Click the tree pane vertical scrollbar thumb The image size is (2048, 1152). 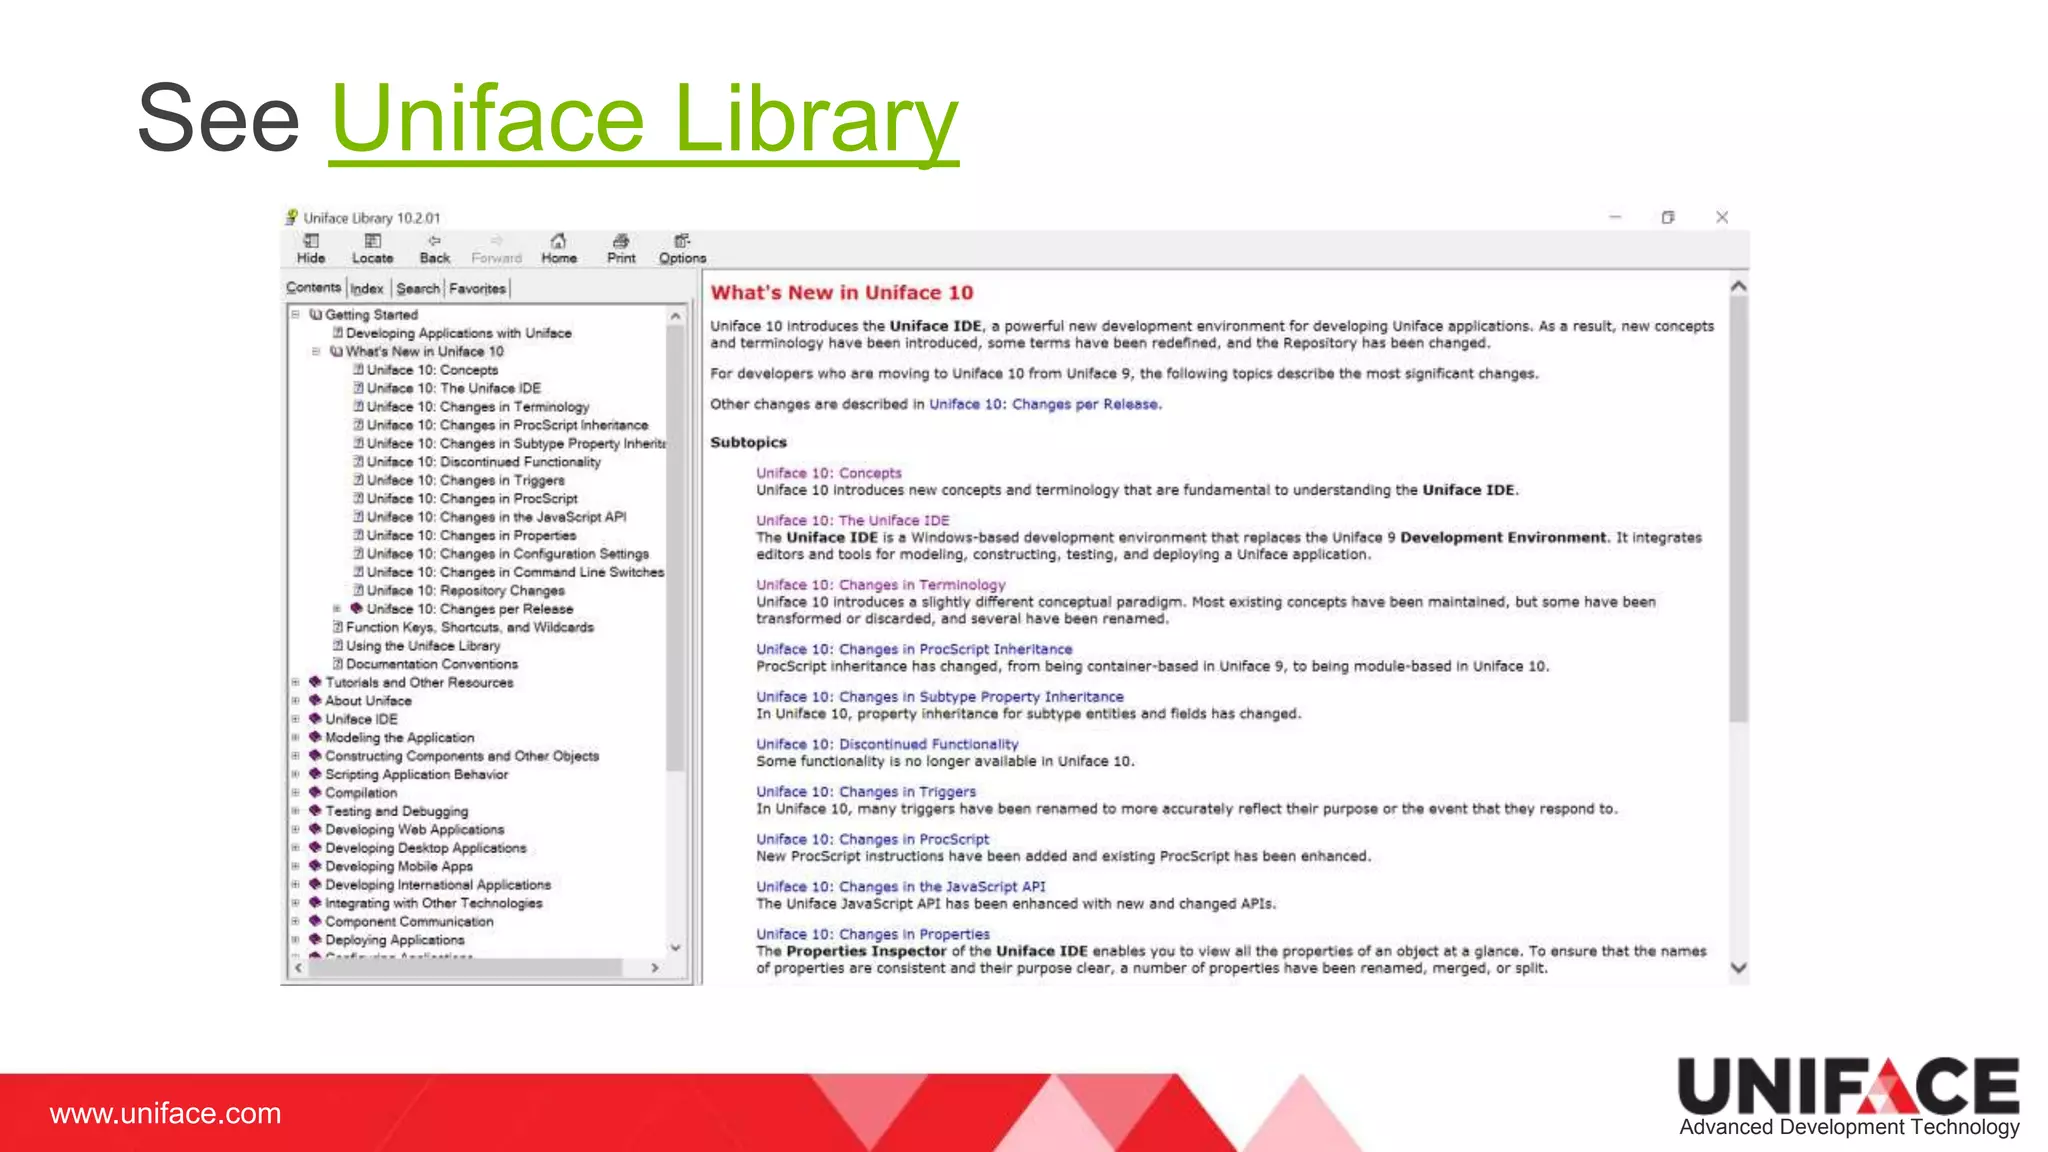tap(675, 547)
